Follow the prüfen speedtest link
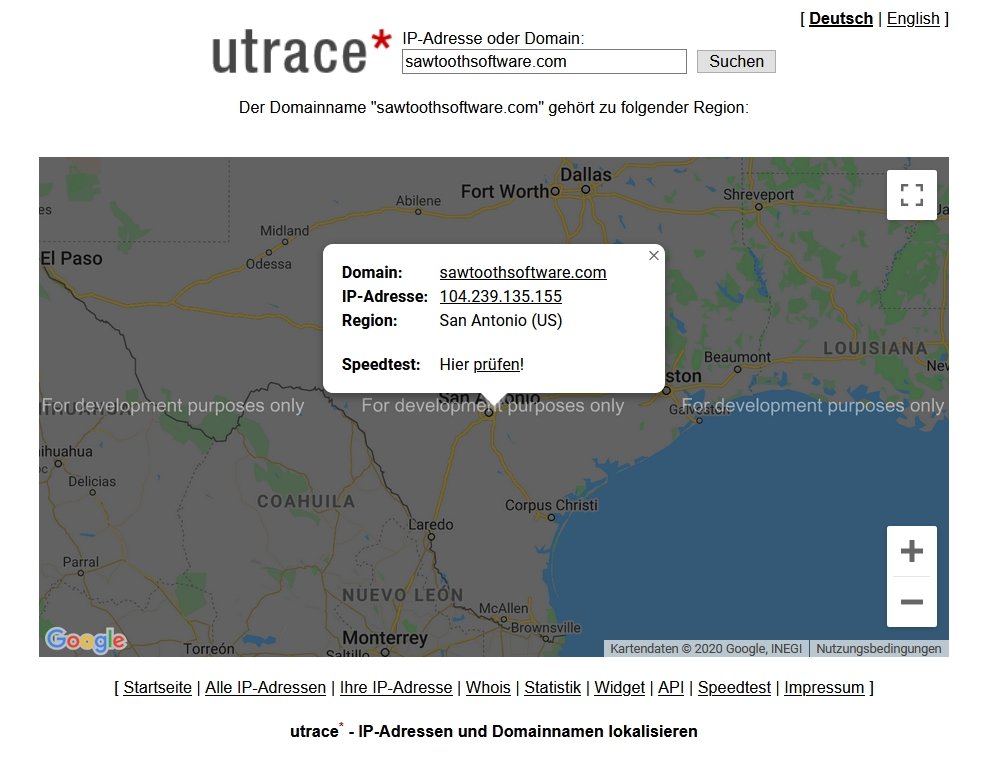The image size is (984, 758). pos(496,365)
